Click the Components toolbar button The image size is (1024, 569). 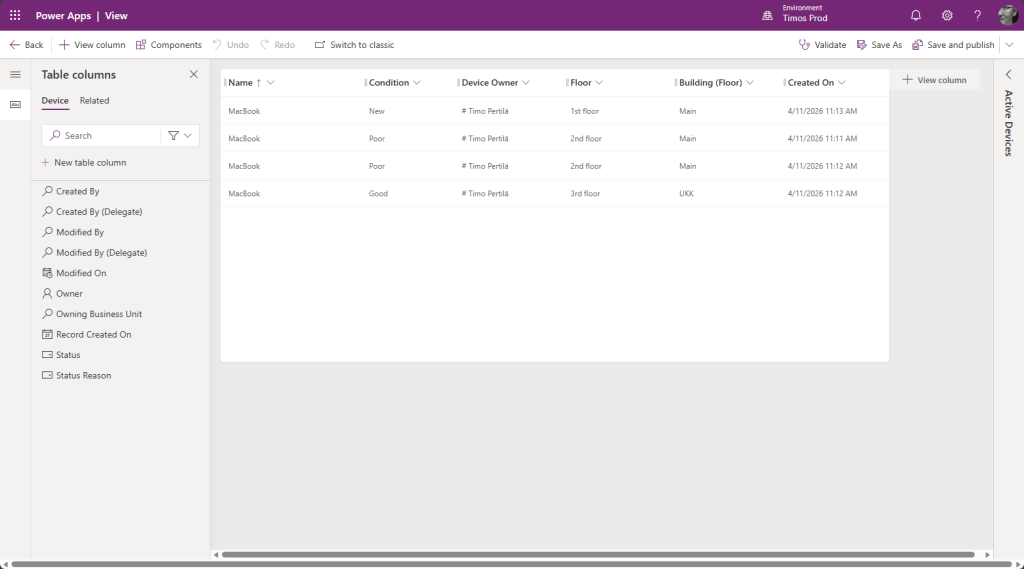click(x=168, y=45)
